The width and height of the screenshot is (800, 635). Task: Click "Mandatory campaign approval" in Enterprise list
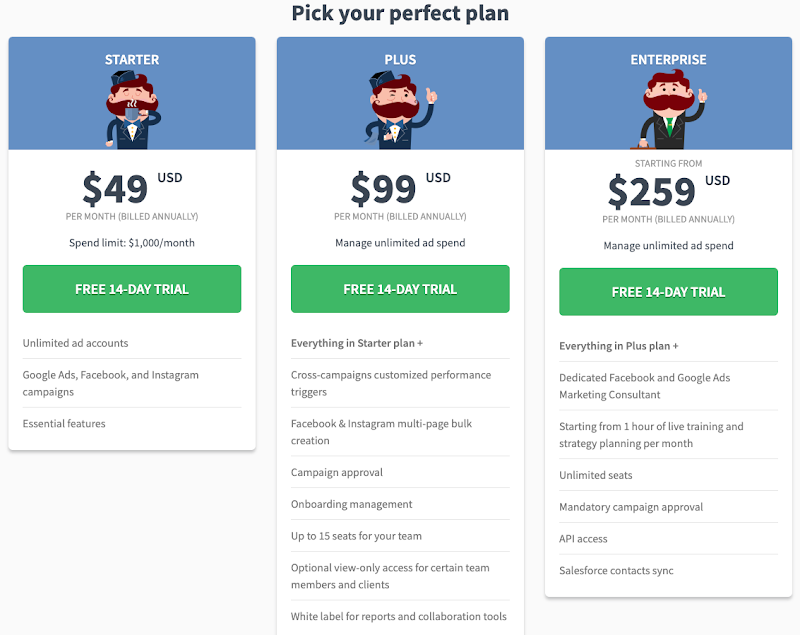click(631, 507)
